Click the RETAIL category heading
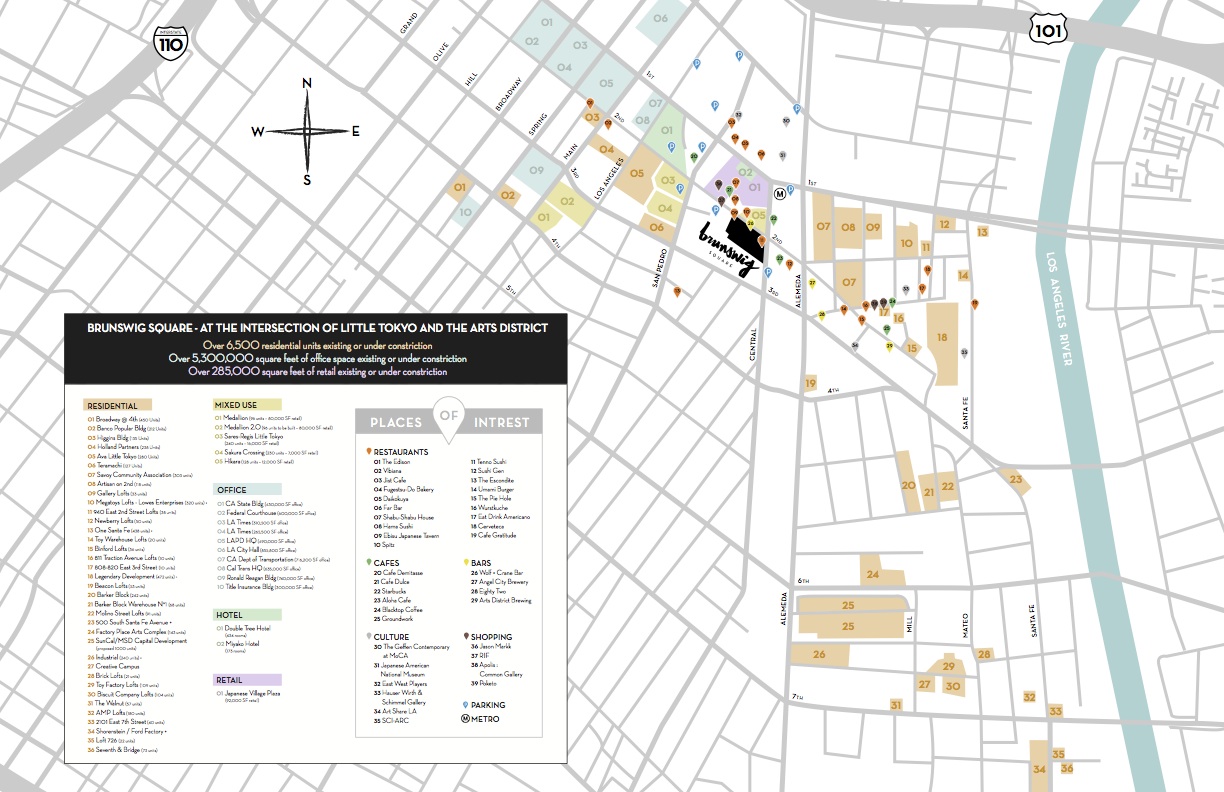The width and height of the screenshot is (1224, 792). coord(247,680)
